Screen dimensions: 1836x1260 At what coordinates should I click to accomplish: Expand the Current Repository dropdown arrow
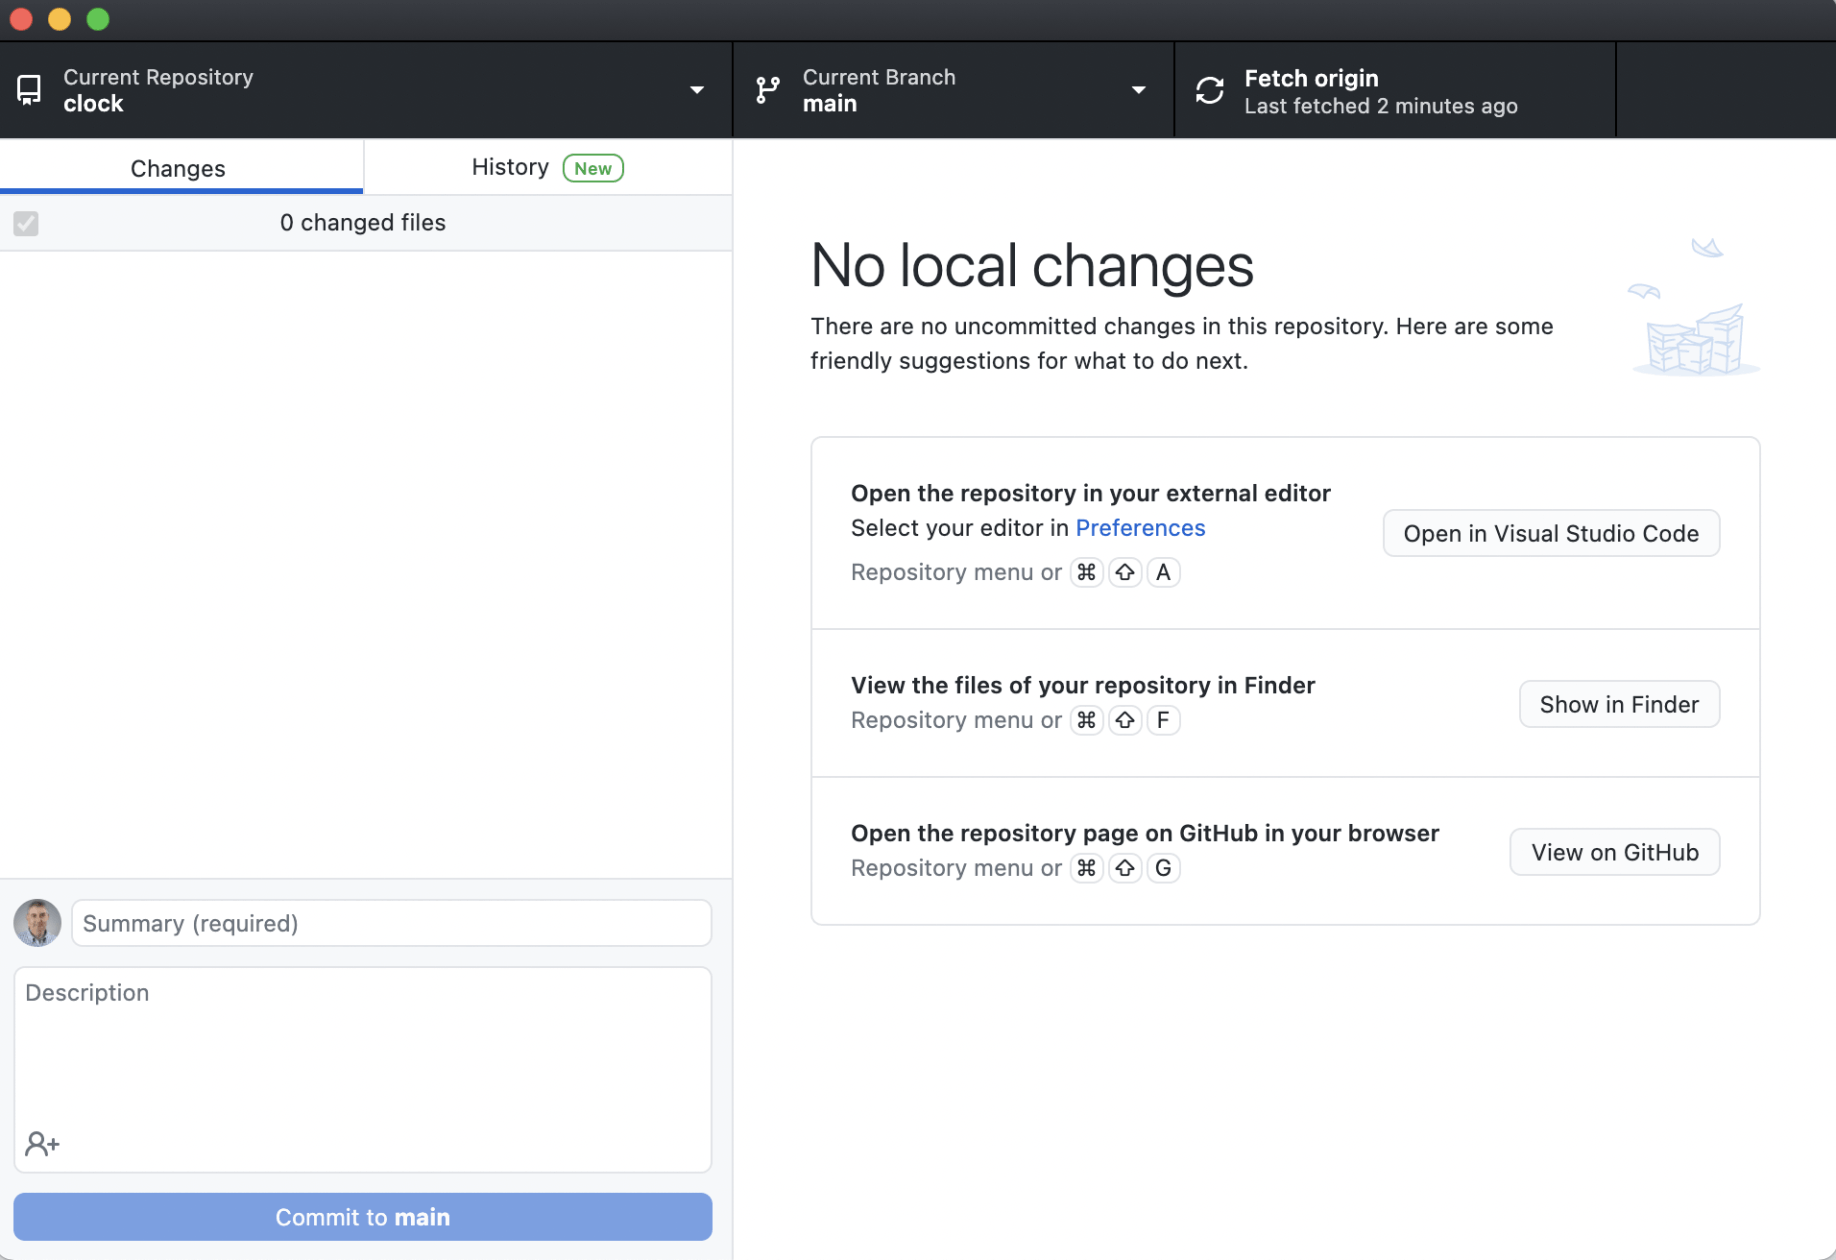pyautogui.click(x=696, y=90)
